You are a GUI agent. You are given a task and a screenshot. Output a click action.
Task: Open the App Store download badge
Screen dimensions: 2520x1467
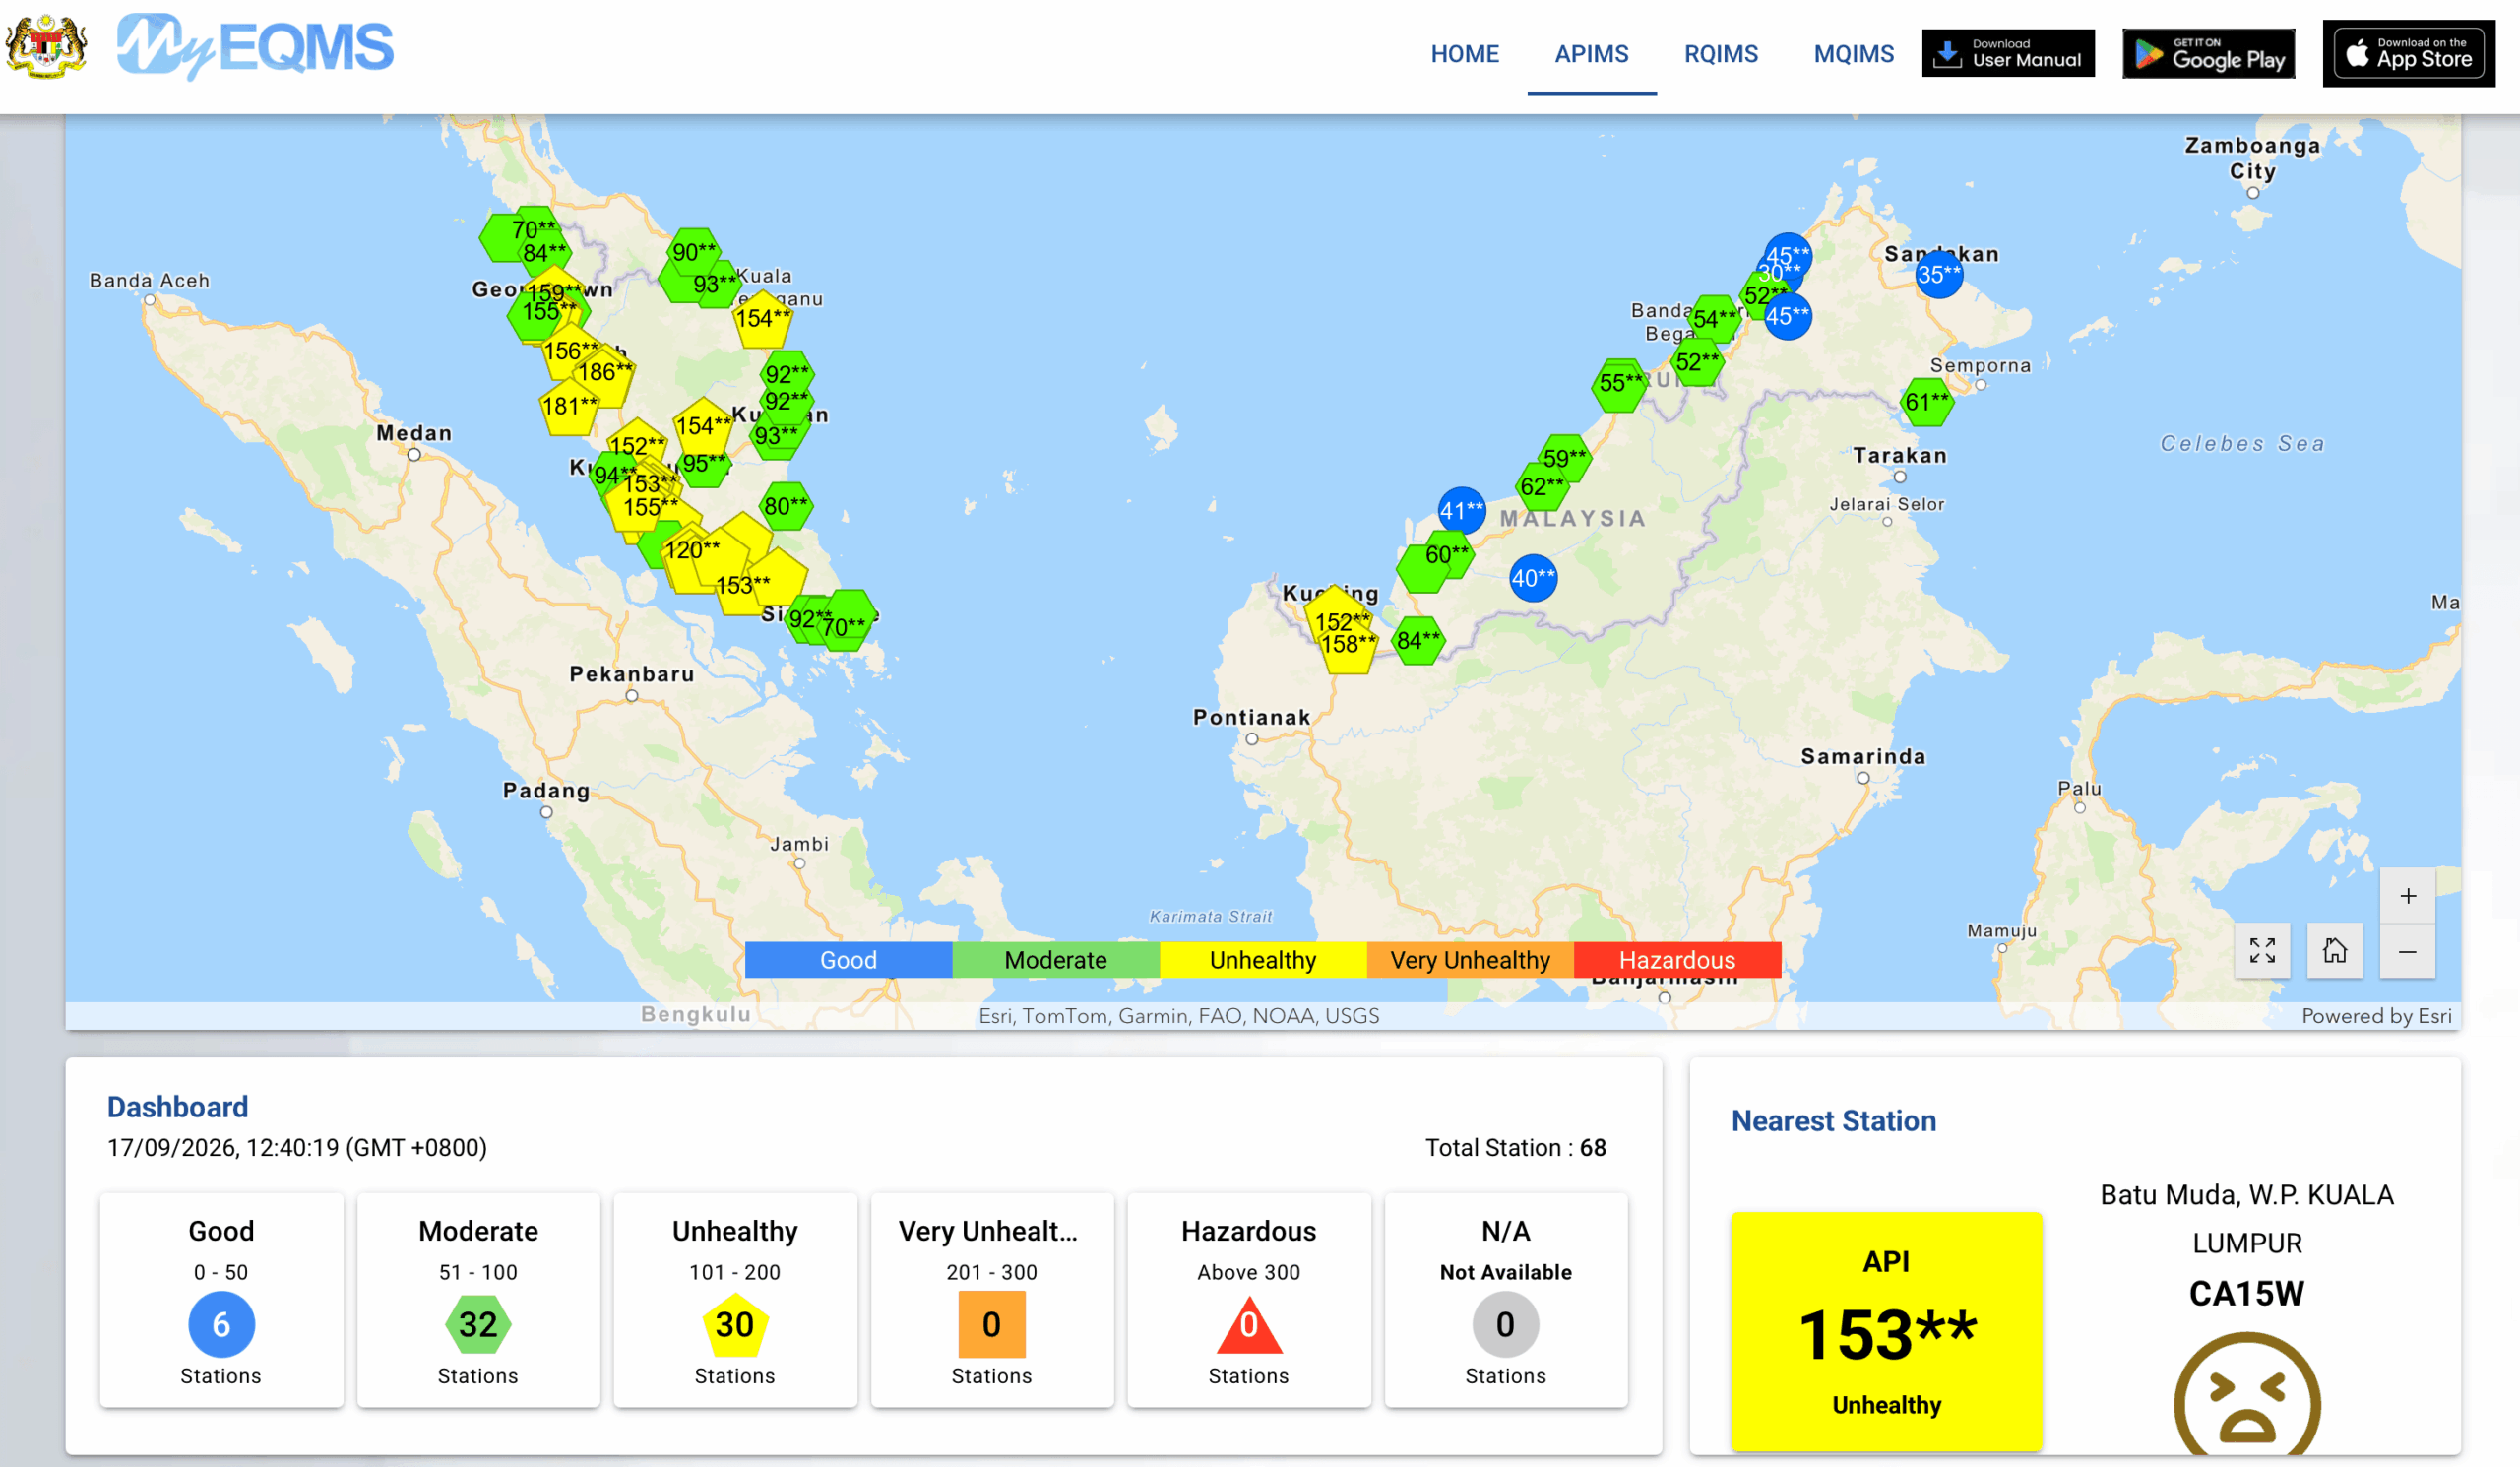(x=2408, y=53)
